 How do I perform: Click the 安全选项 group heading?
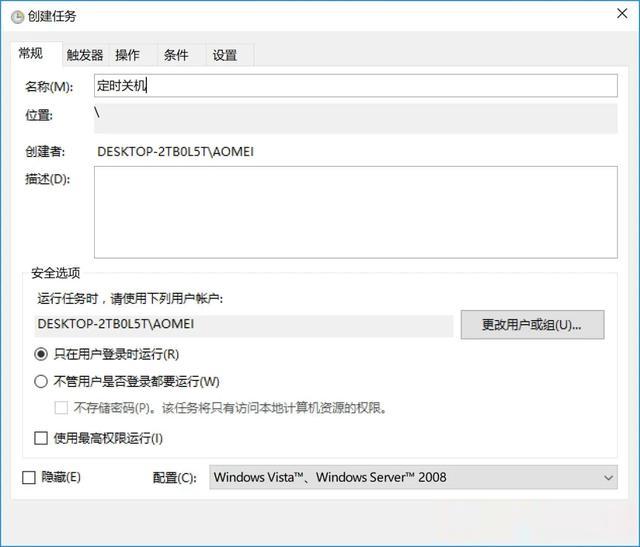[56, 273]
